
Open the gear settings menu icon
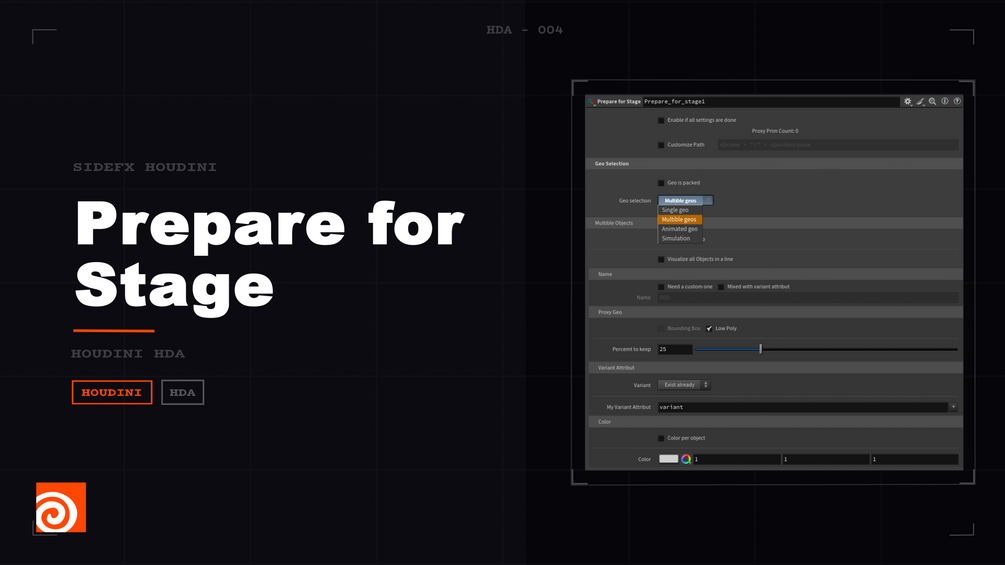[x=908, y=101]
